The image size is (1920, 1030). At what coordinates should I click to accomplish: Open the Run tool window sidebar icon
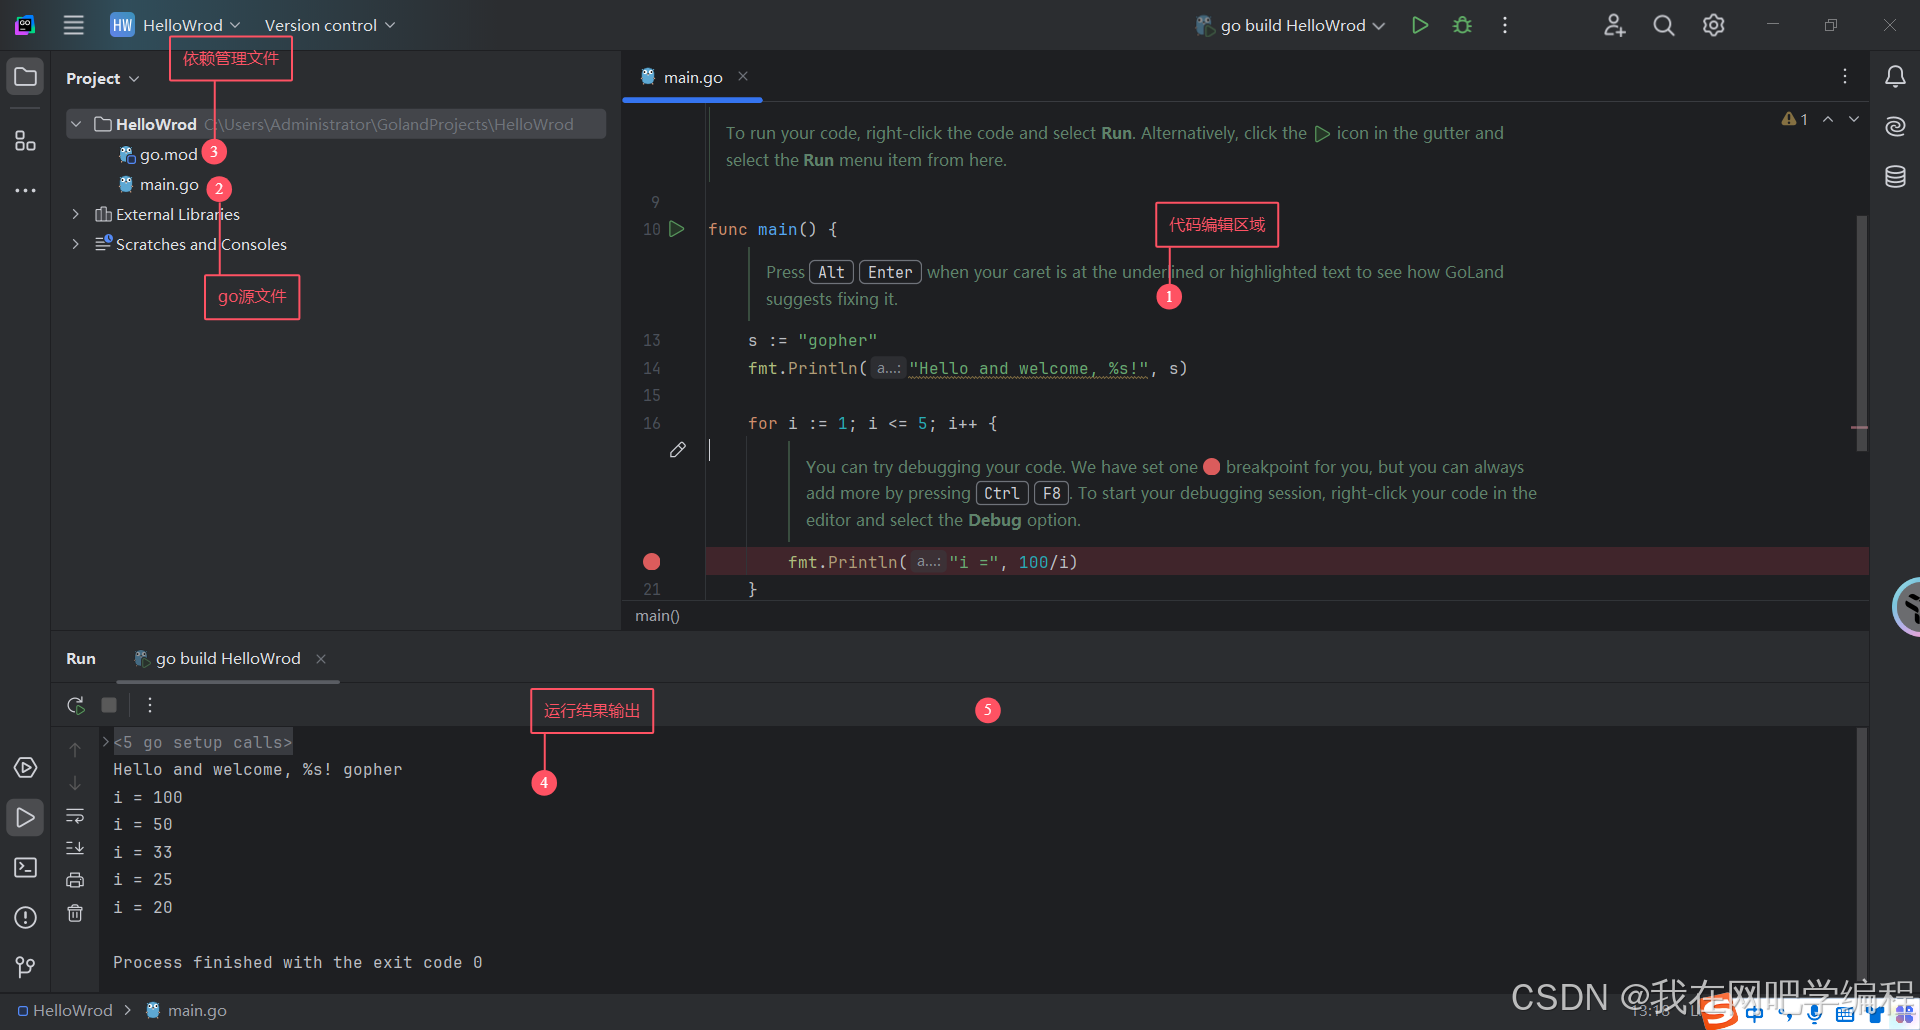25,817
